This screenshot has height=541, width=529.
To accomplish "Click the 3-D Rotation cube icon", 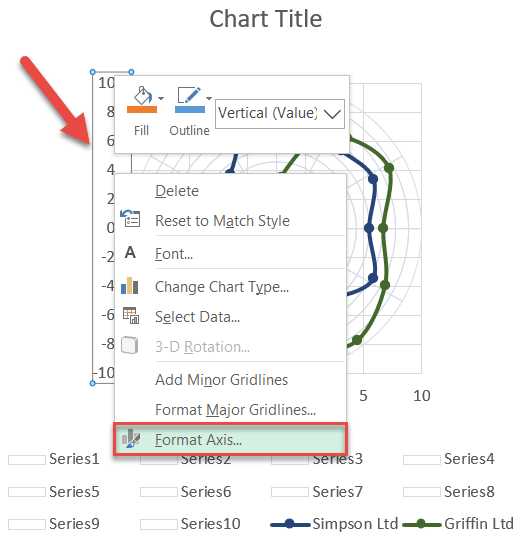I will (x=130, y=345).
